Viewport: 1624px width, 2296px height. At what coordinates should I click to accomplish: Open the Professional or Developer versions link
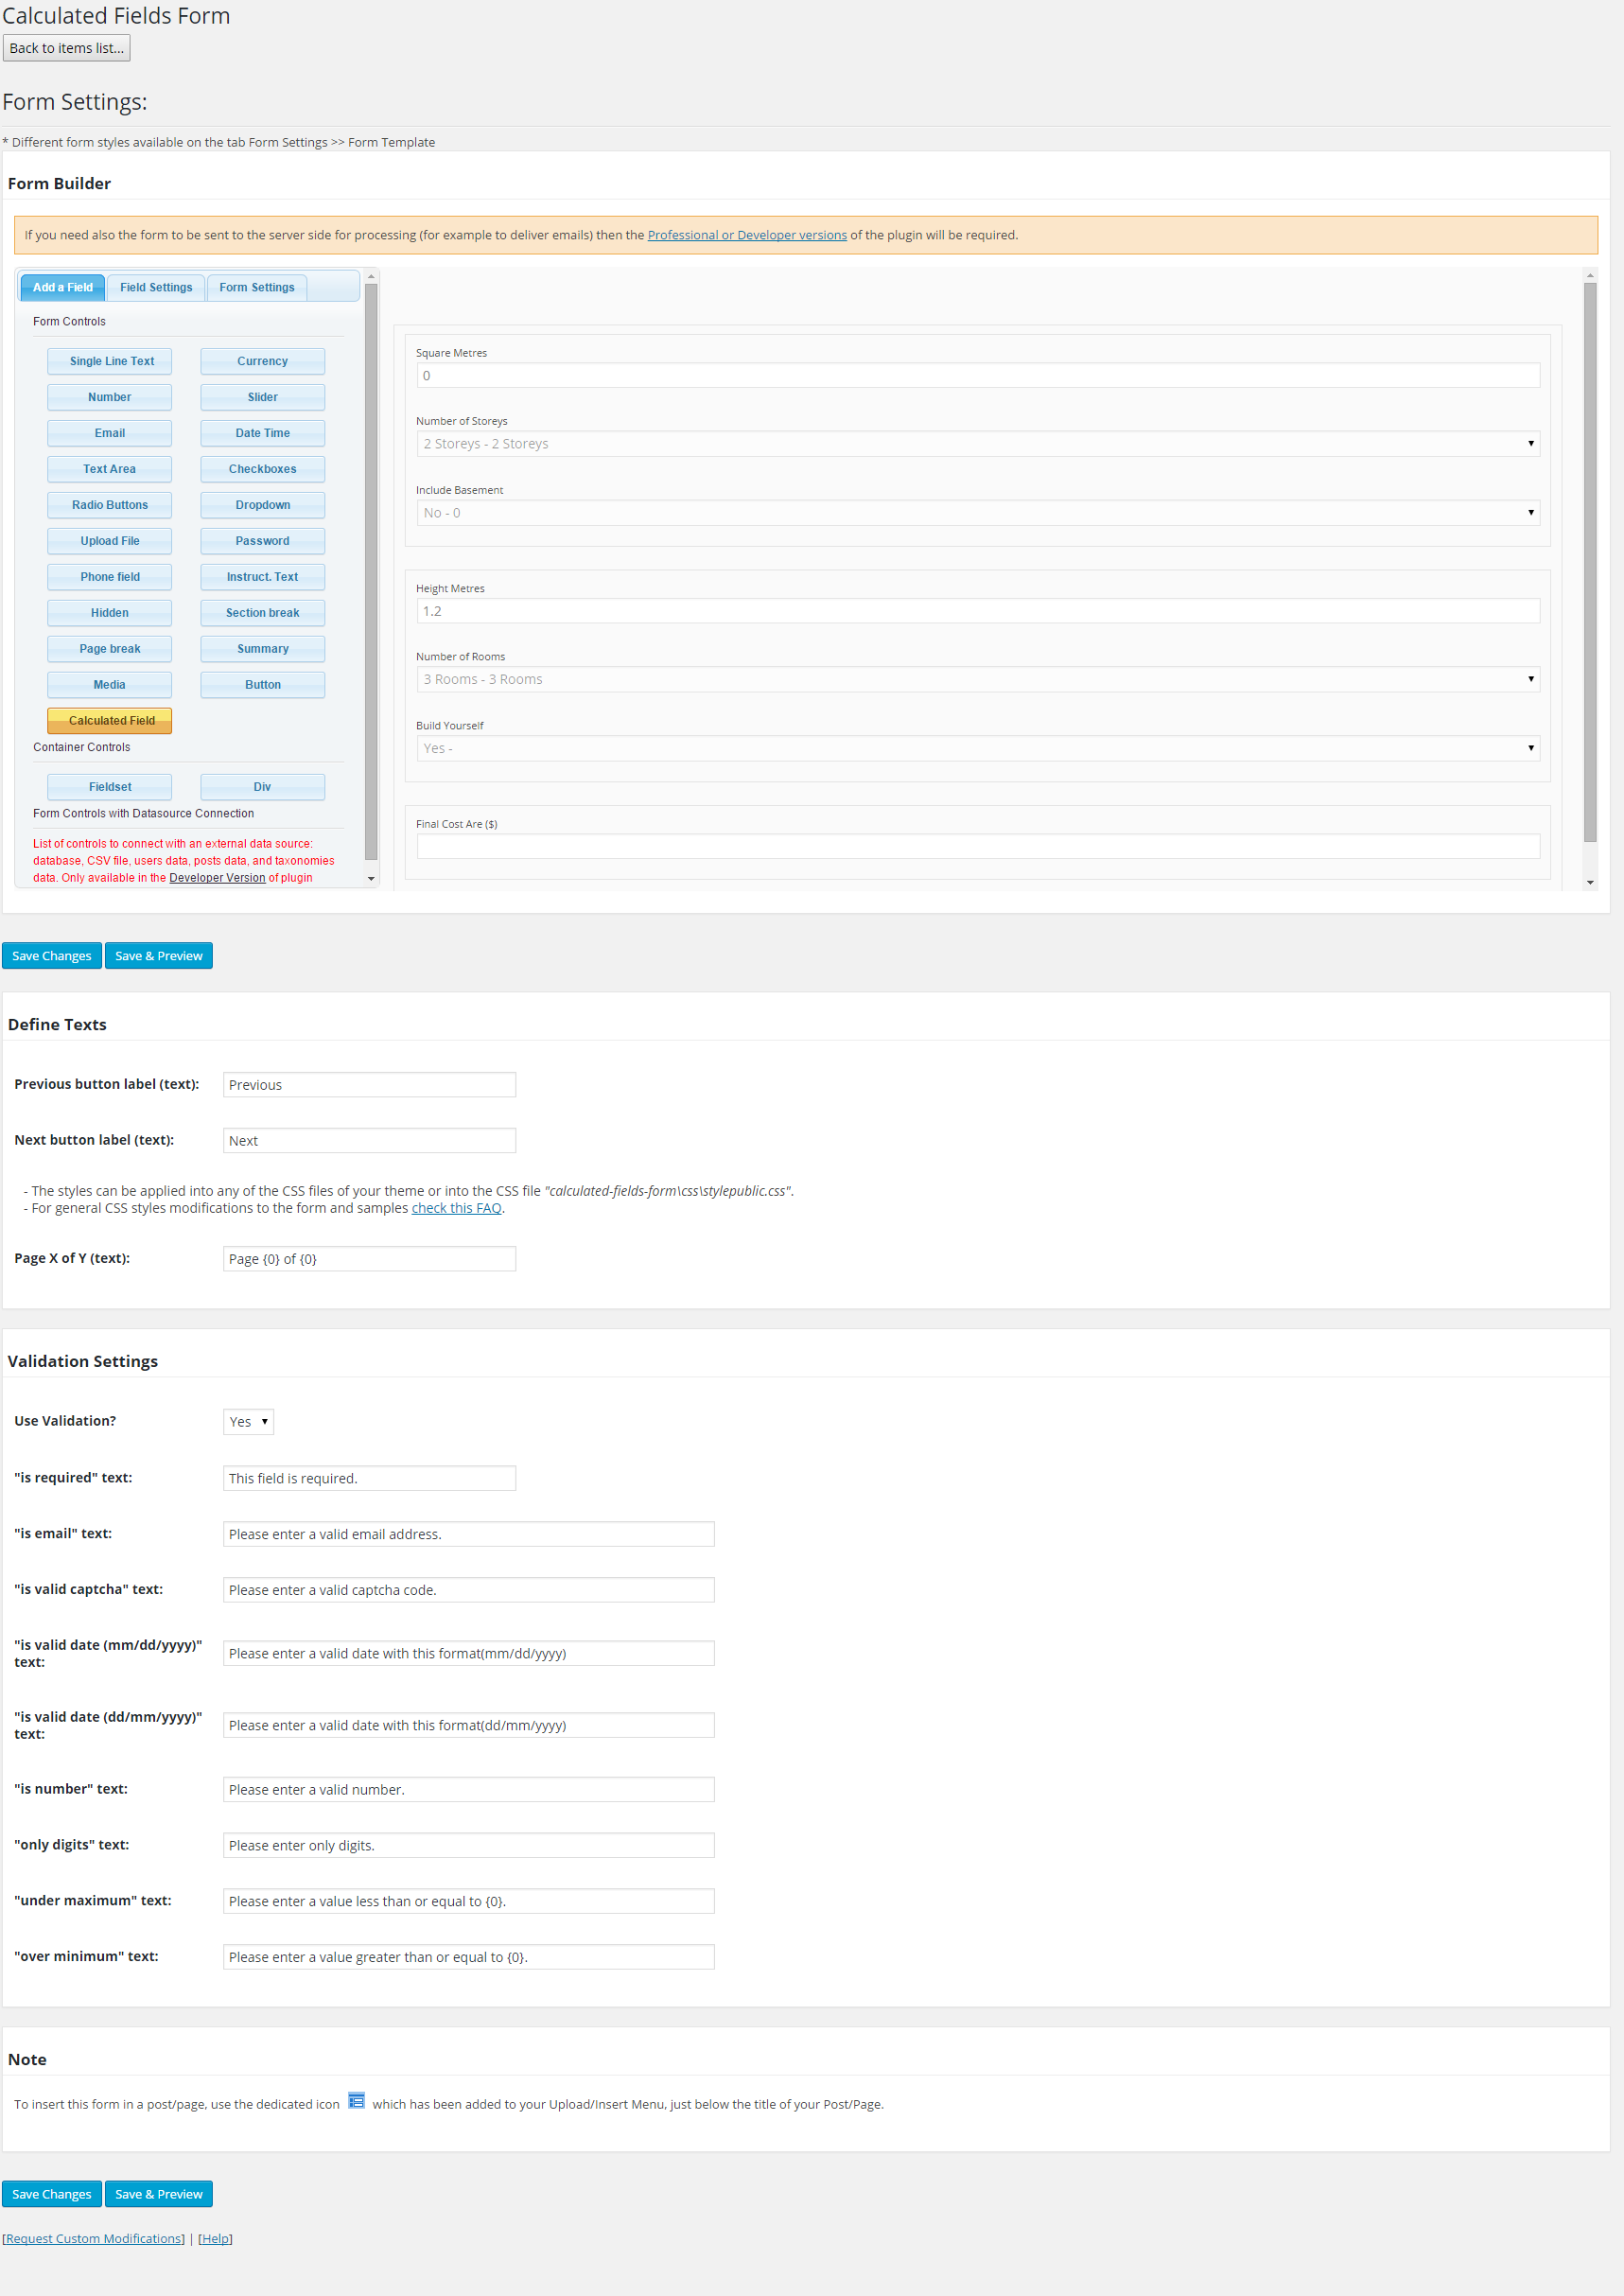(746, 235)
